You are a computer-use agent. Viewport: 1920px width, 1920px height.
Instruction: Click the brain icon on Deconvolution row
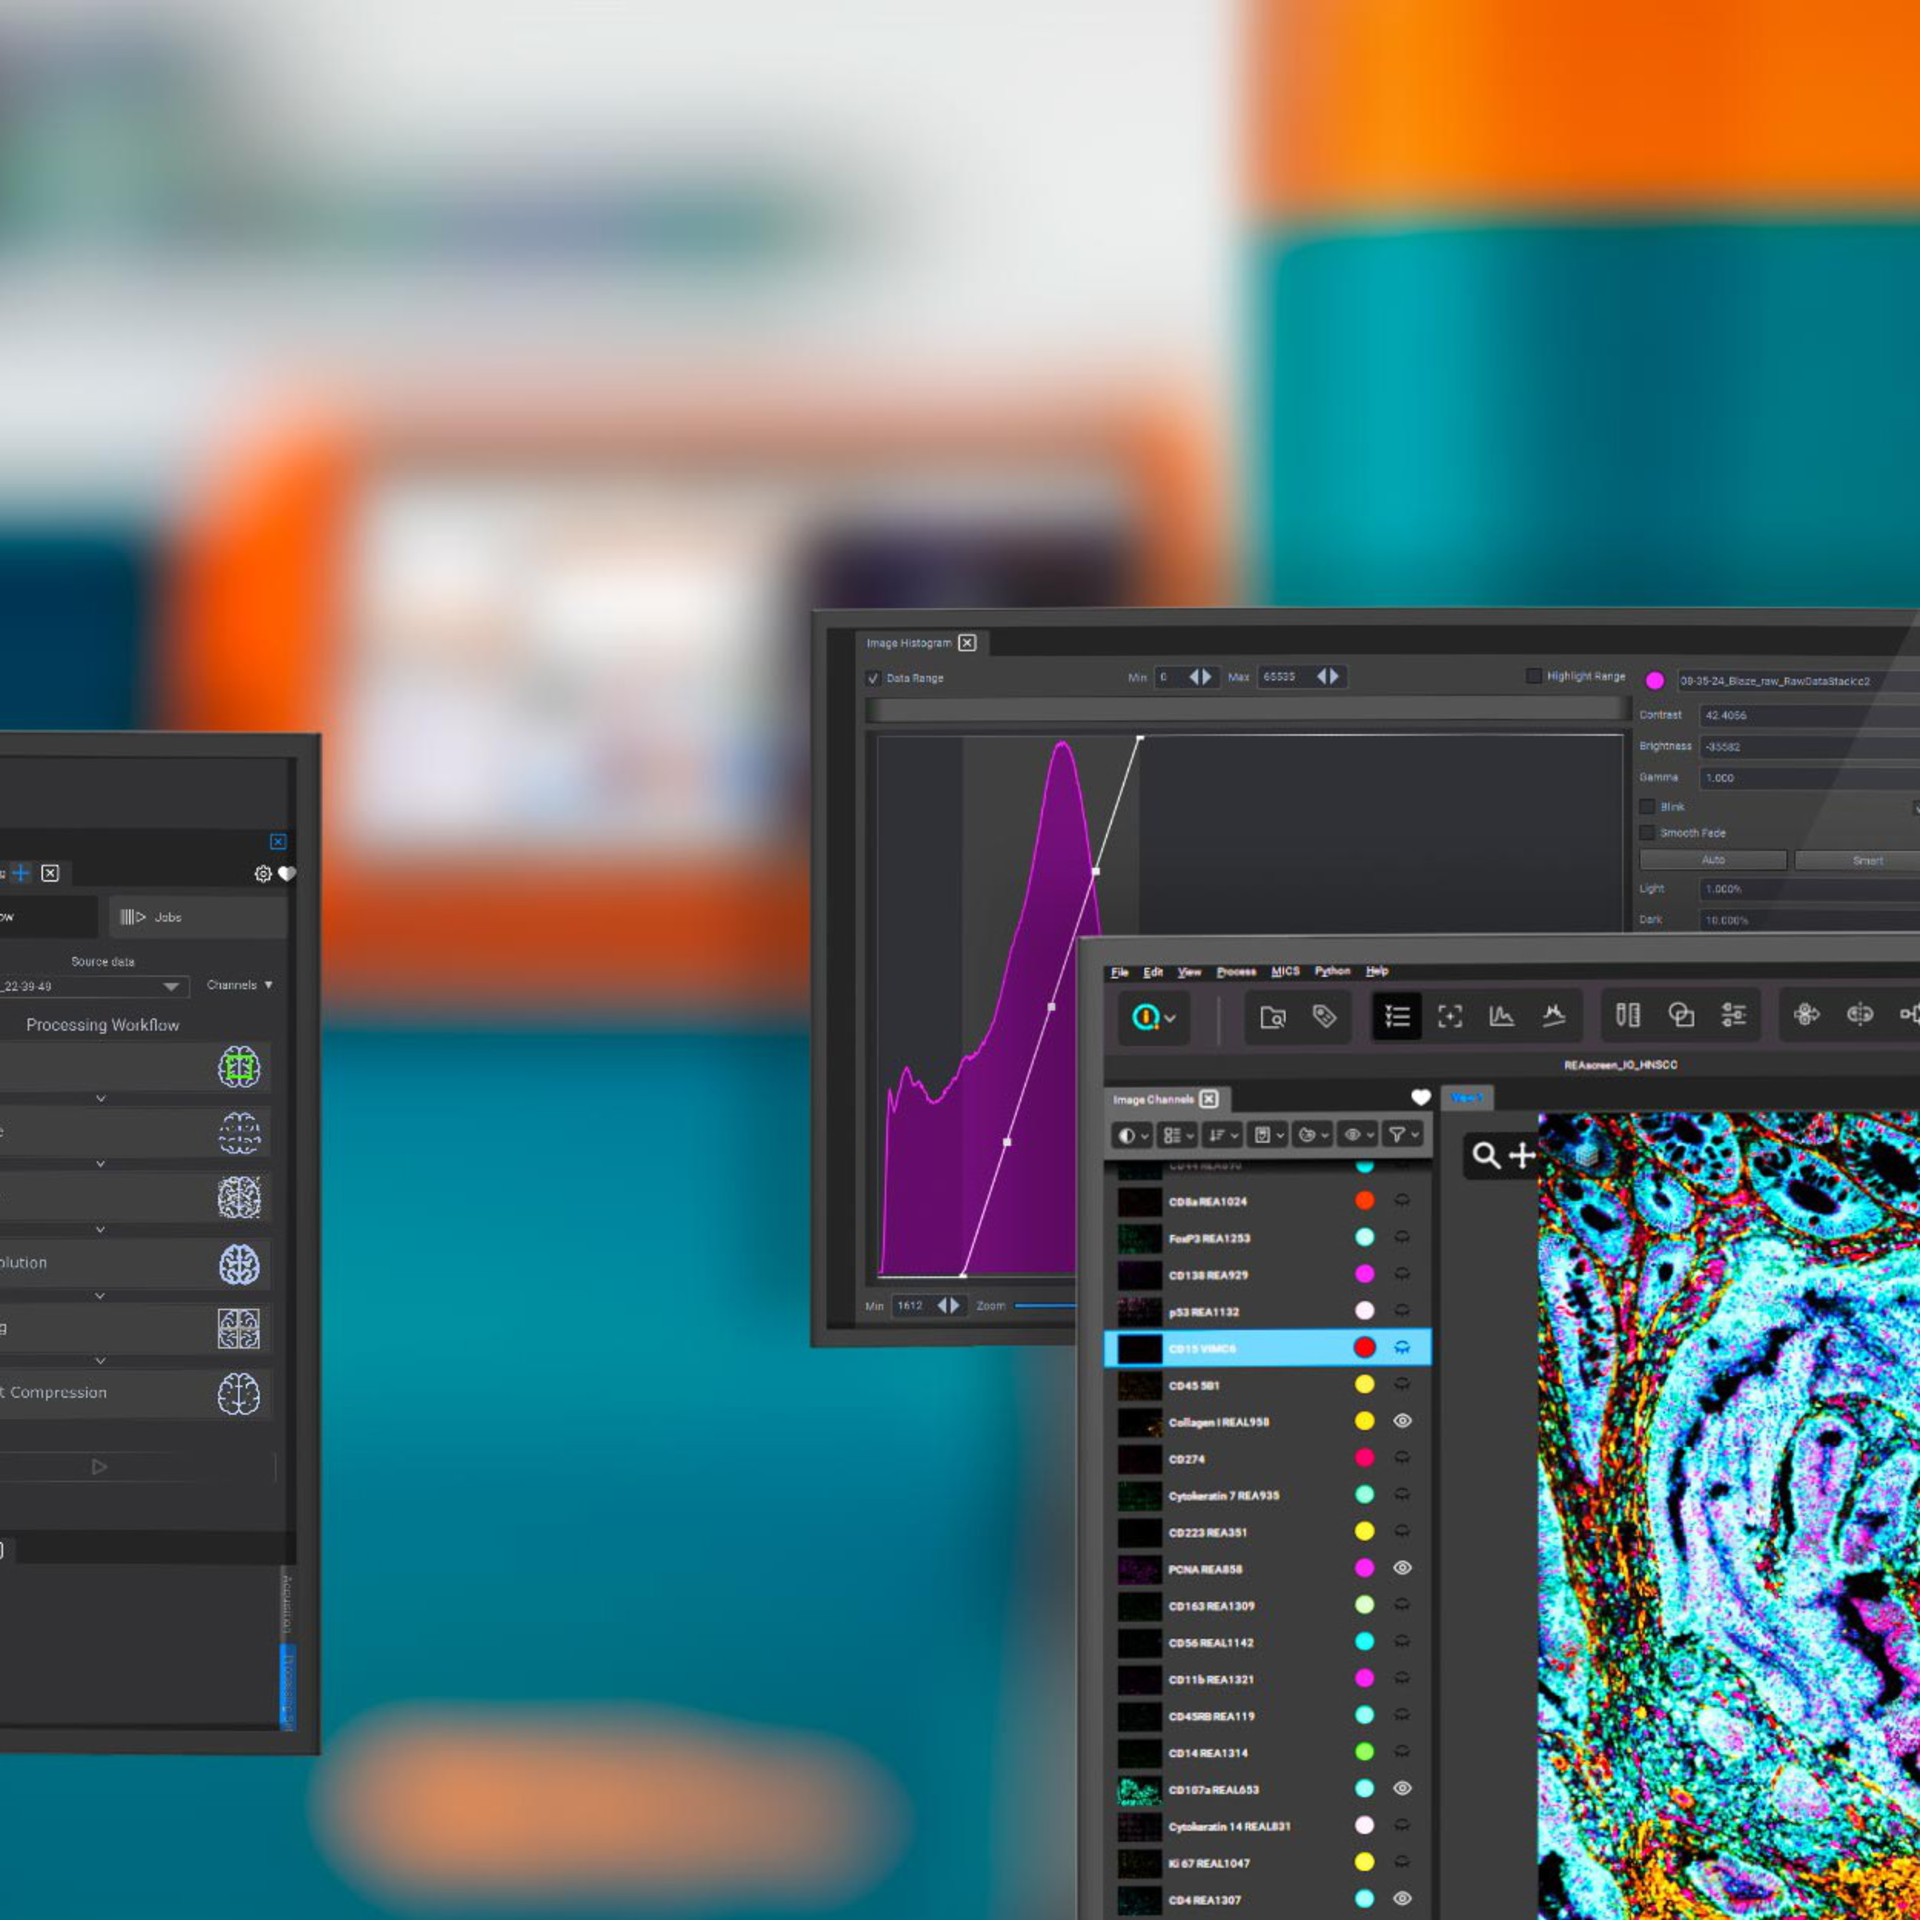(x=239, y=1264)
